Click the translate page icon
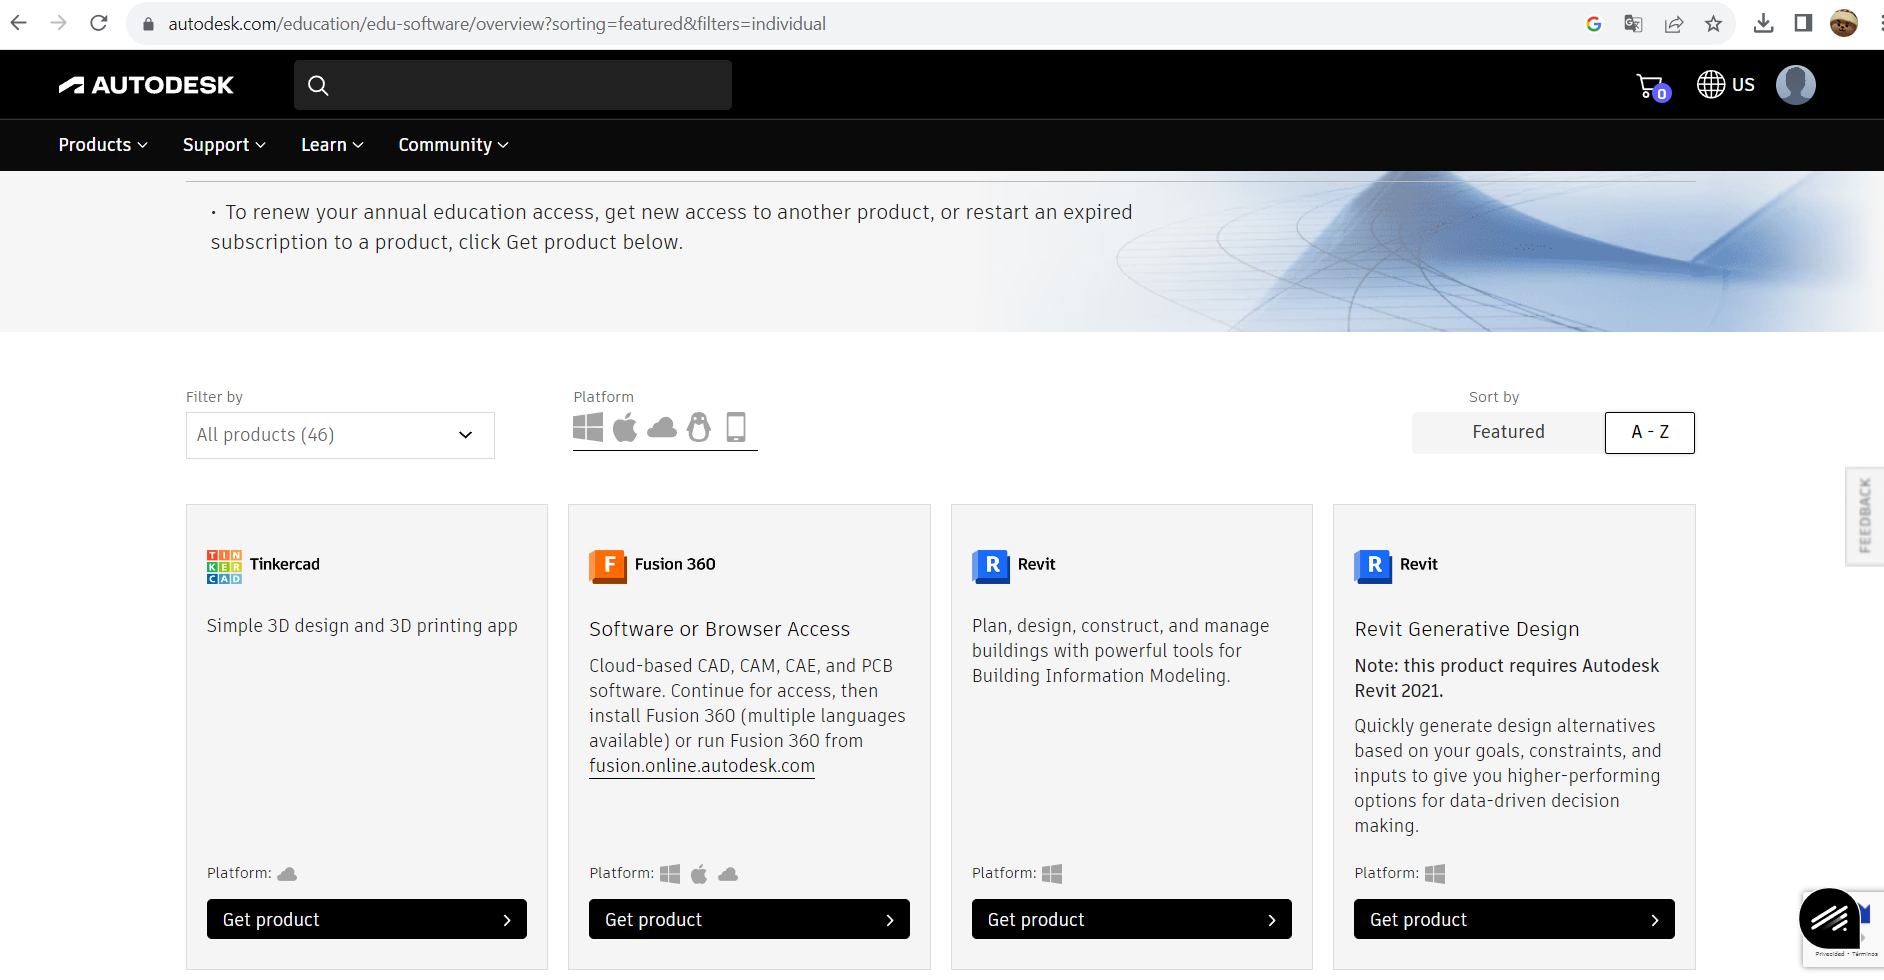 tap(1634, 24)
